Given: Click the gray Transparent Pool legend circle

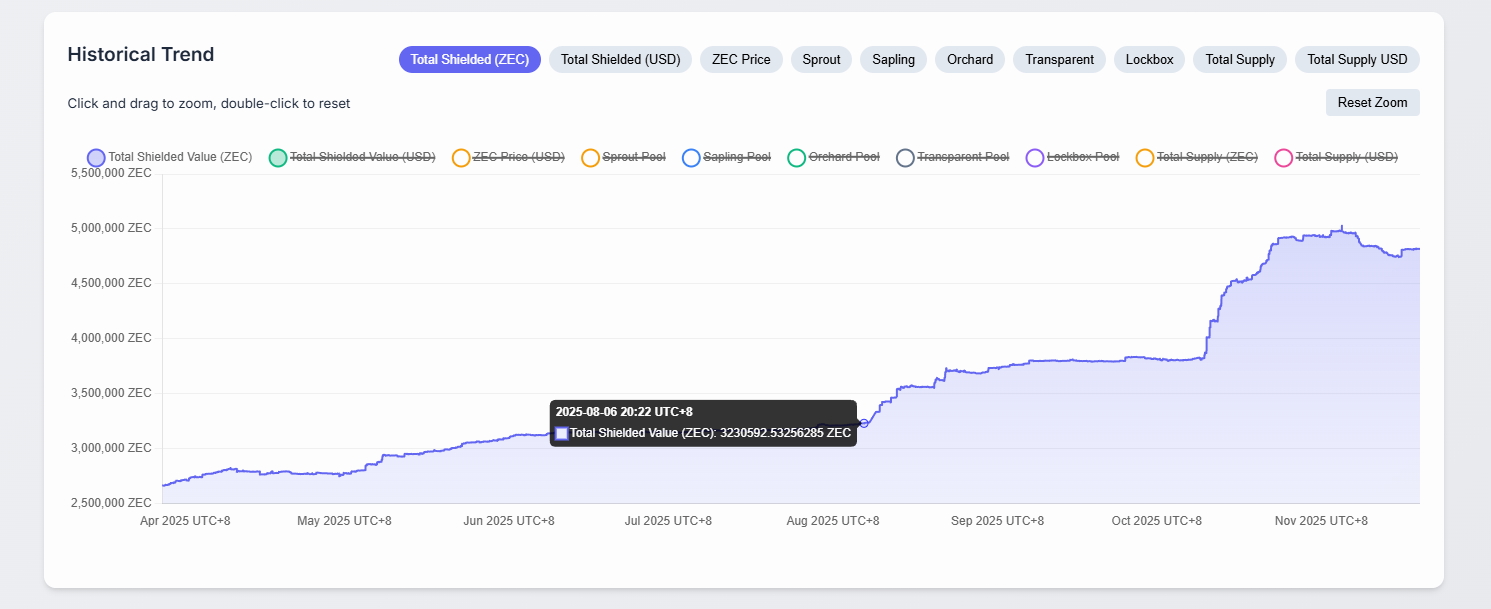Looking at the screenshot, I should tap(905, 157).
